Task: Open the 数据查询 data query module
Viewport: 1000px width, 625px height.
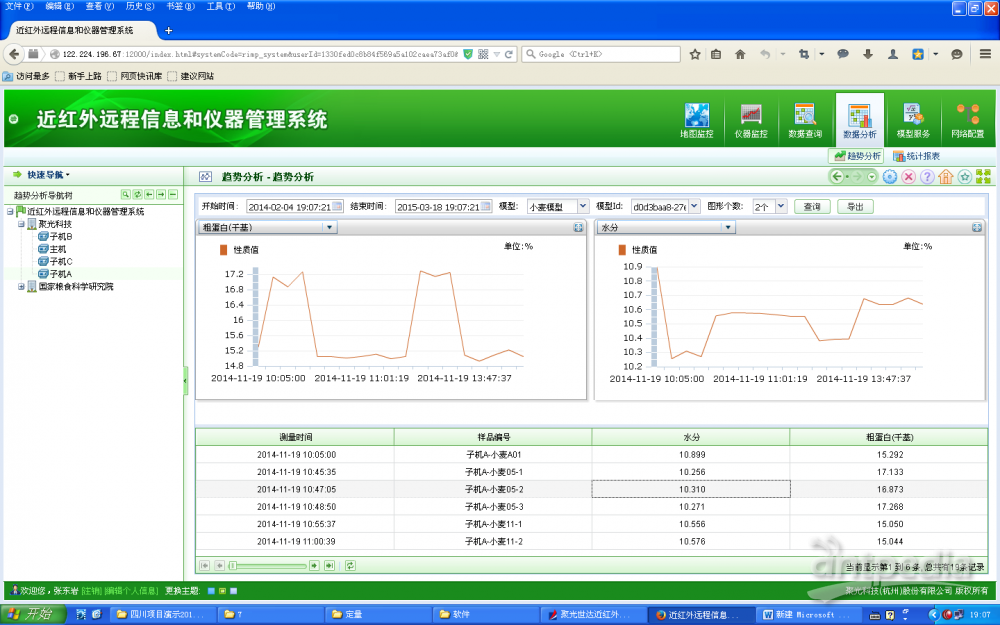Action: [805, 120]
